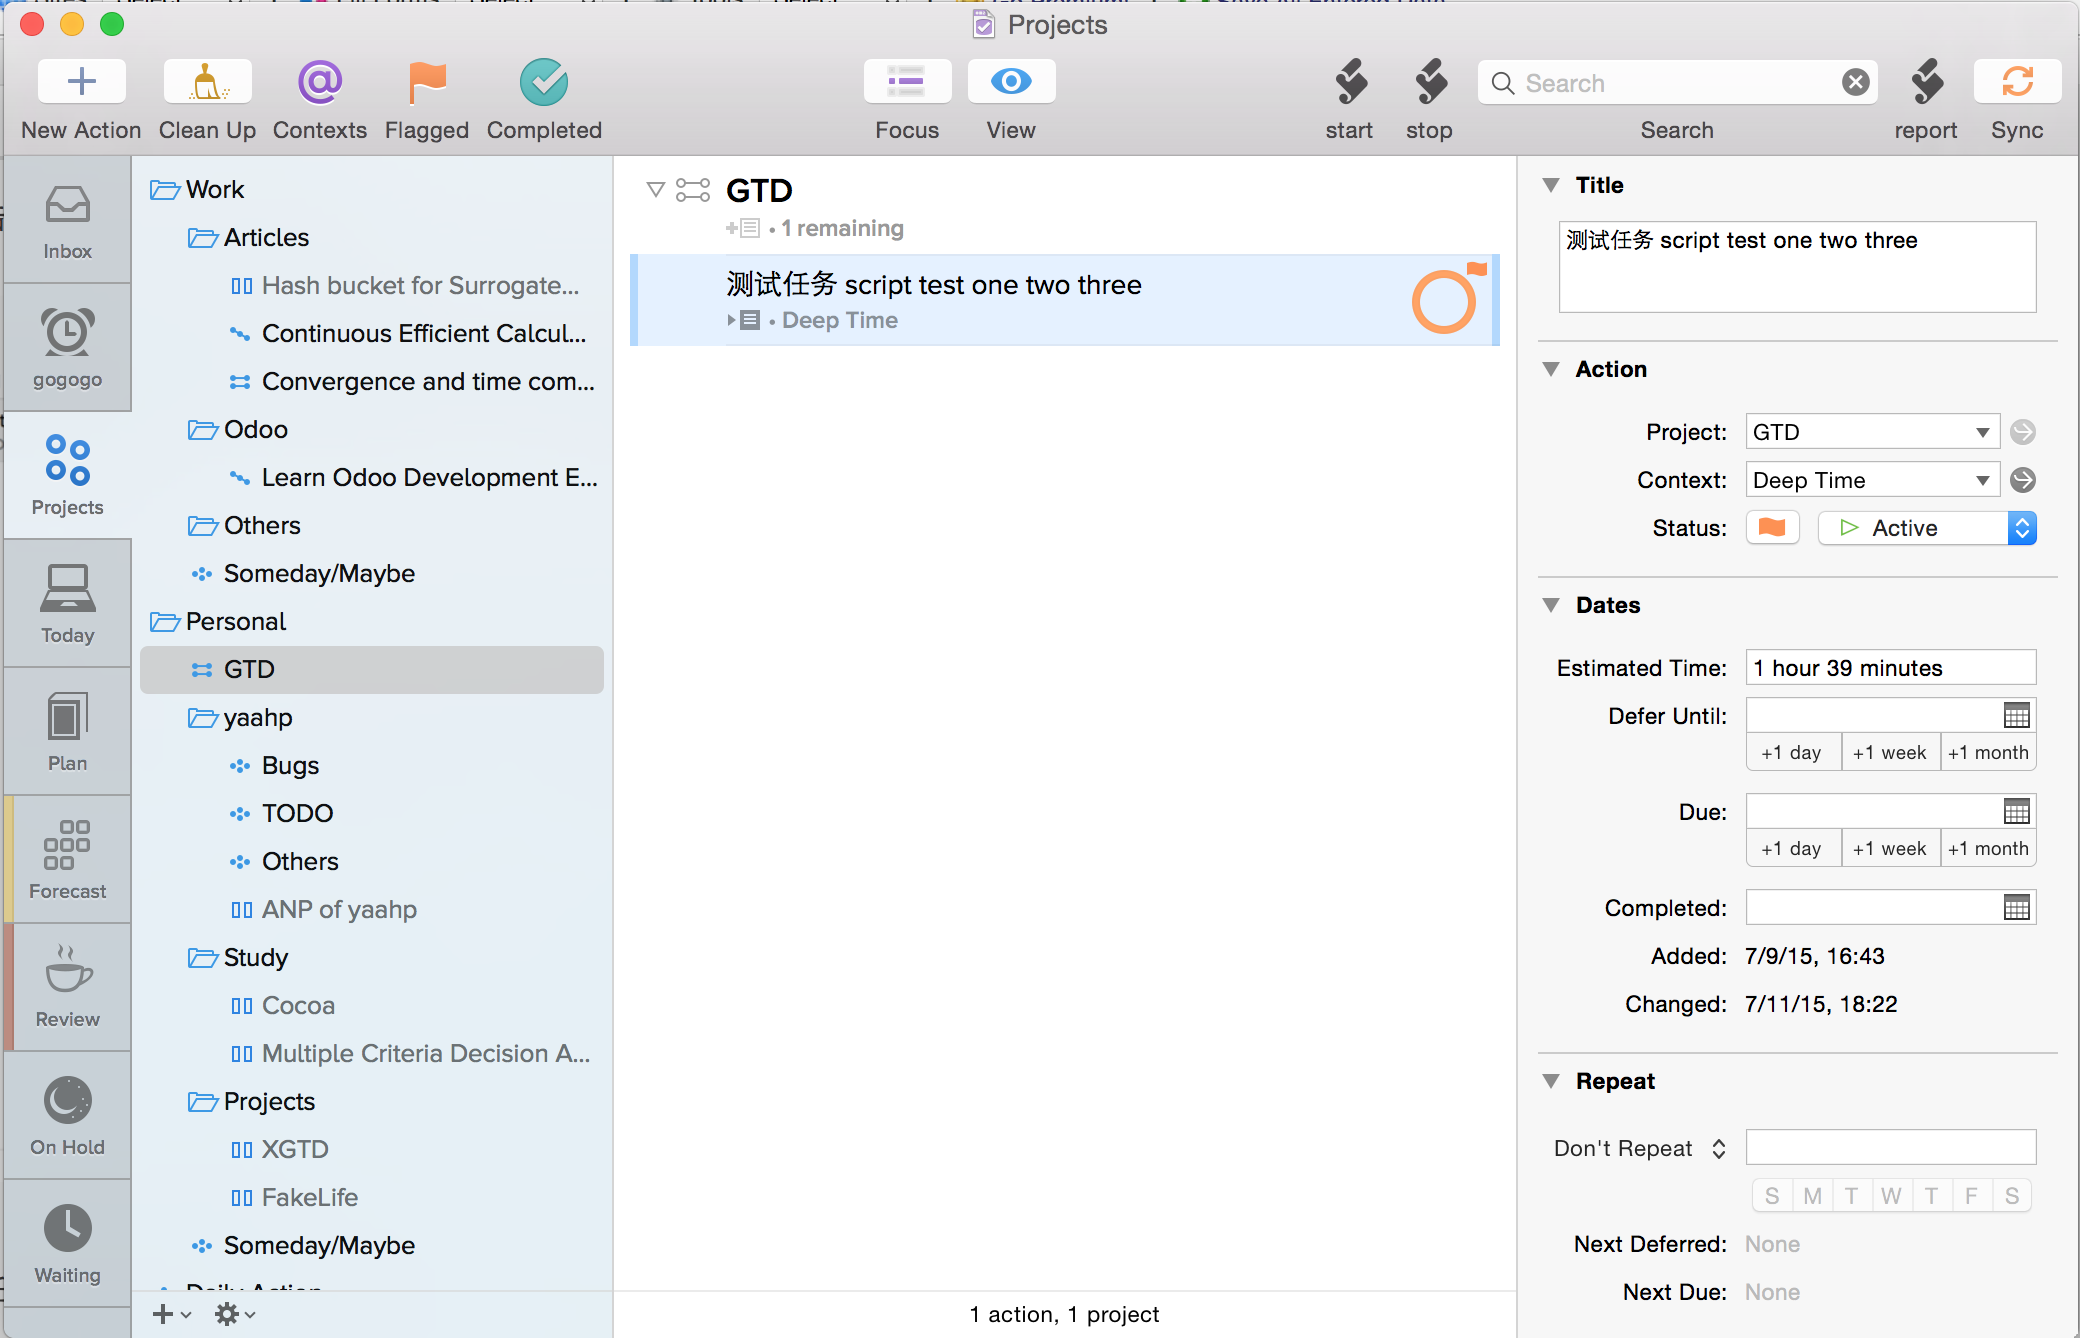Click the Clean Up broom icon
2080x1338 pixels.
coord(207,82)
